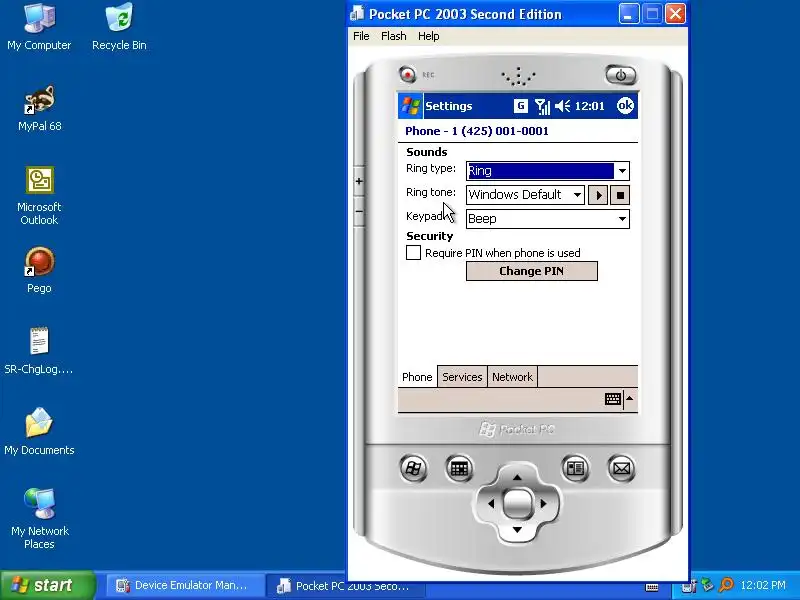The image size is (800, 600).
Task: Open the Ring tone dropdown
Action: (577, 194)
